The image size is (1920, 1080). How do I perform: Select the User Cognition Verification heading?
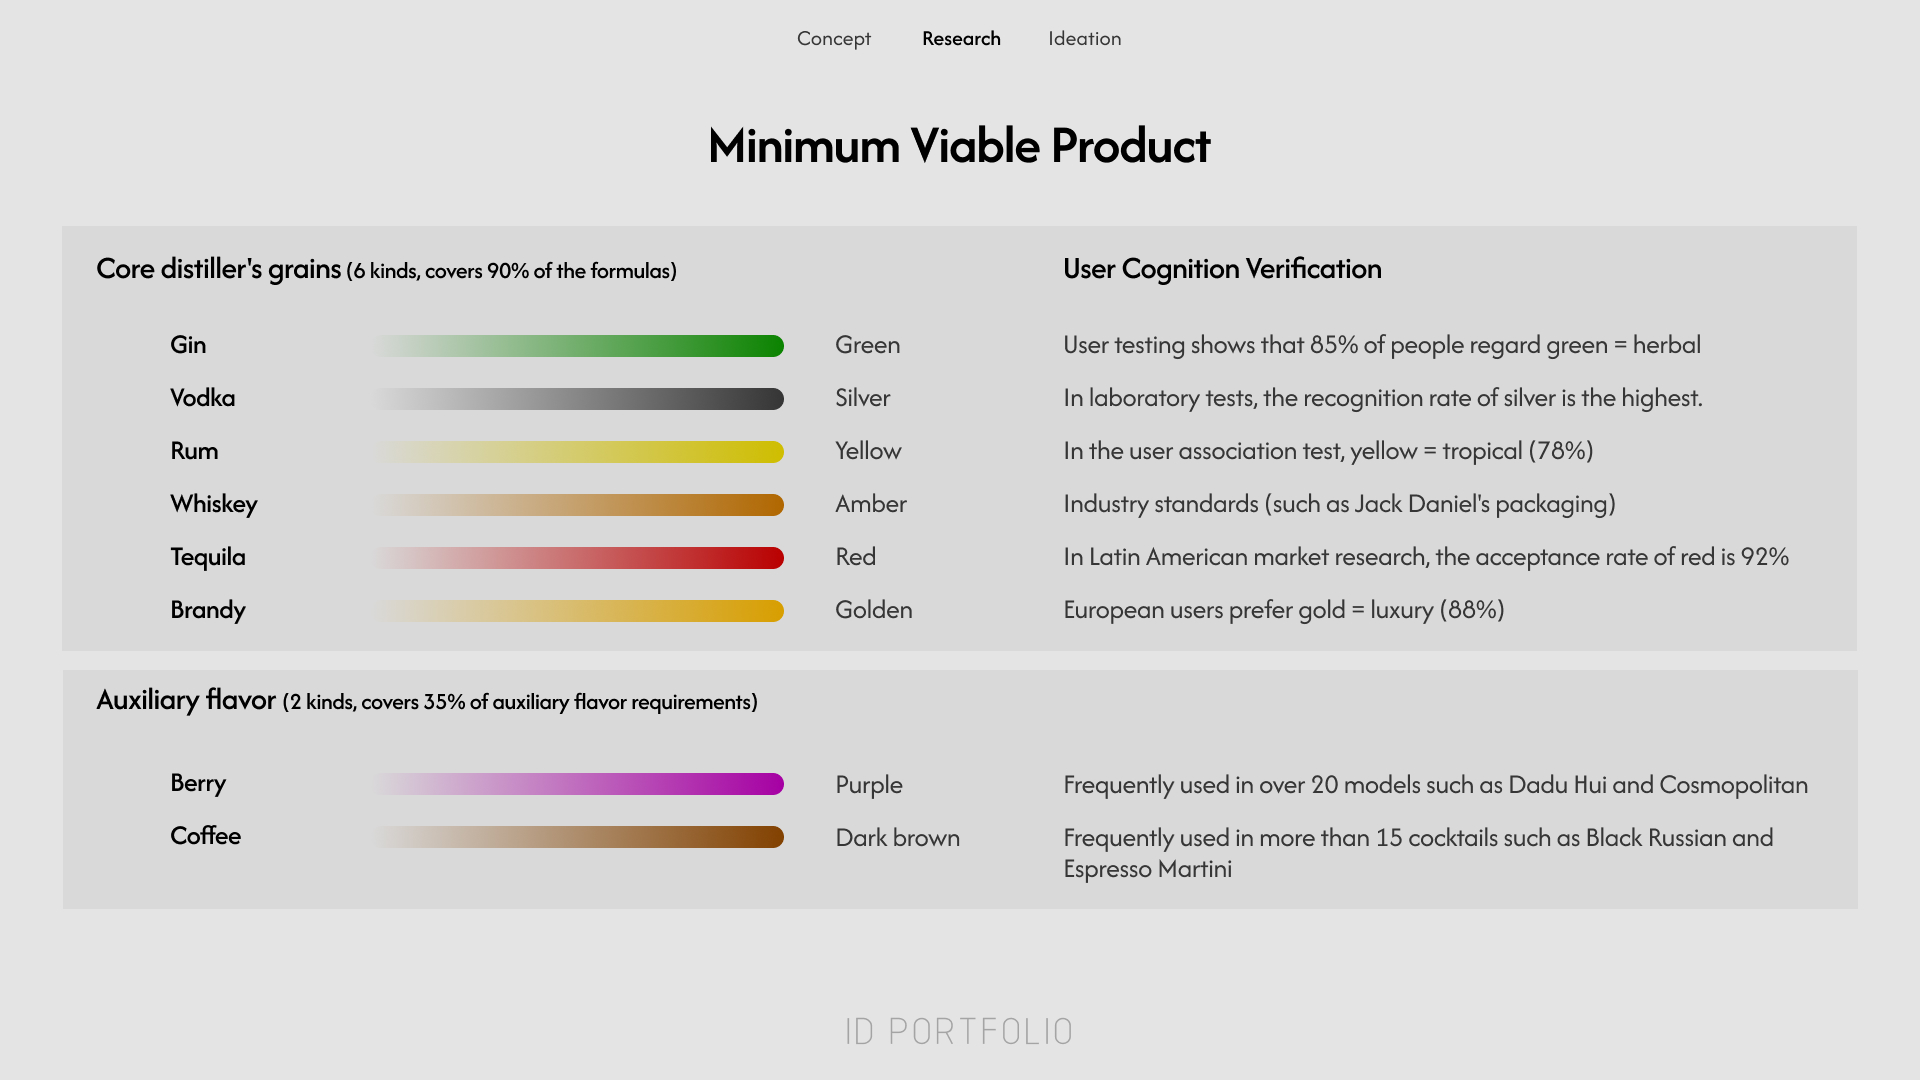(x=1222, y=269)
